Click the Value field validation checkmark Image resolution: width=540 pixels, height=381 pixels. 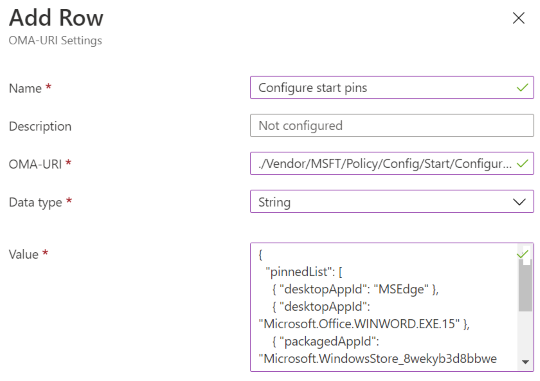click(522, 255)
